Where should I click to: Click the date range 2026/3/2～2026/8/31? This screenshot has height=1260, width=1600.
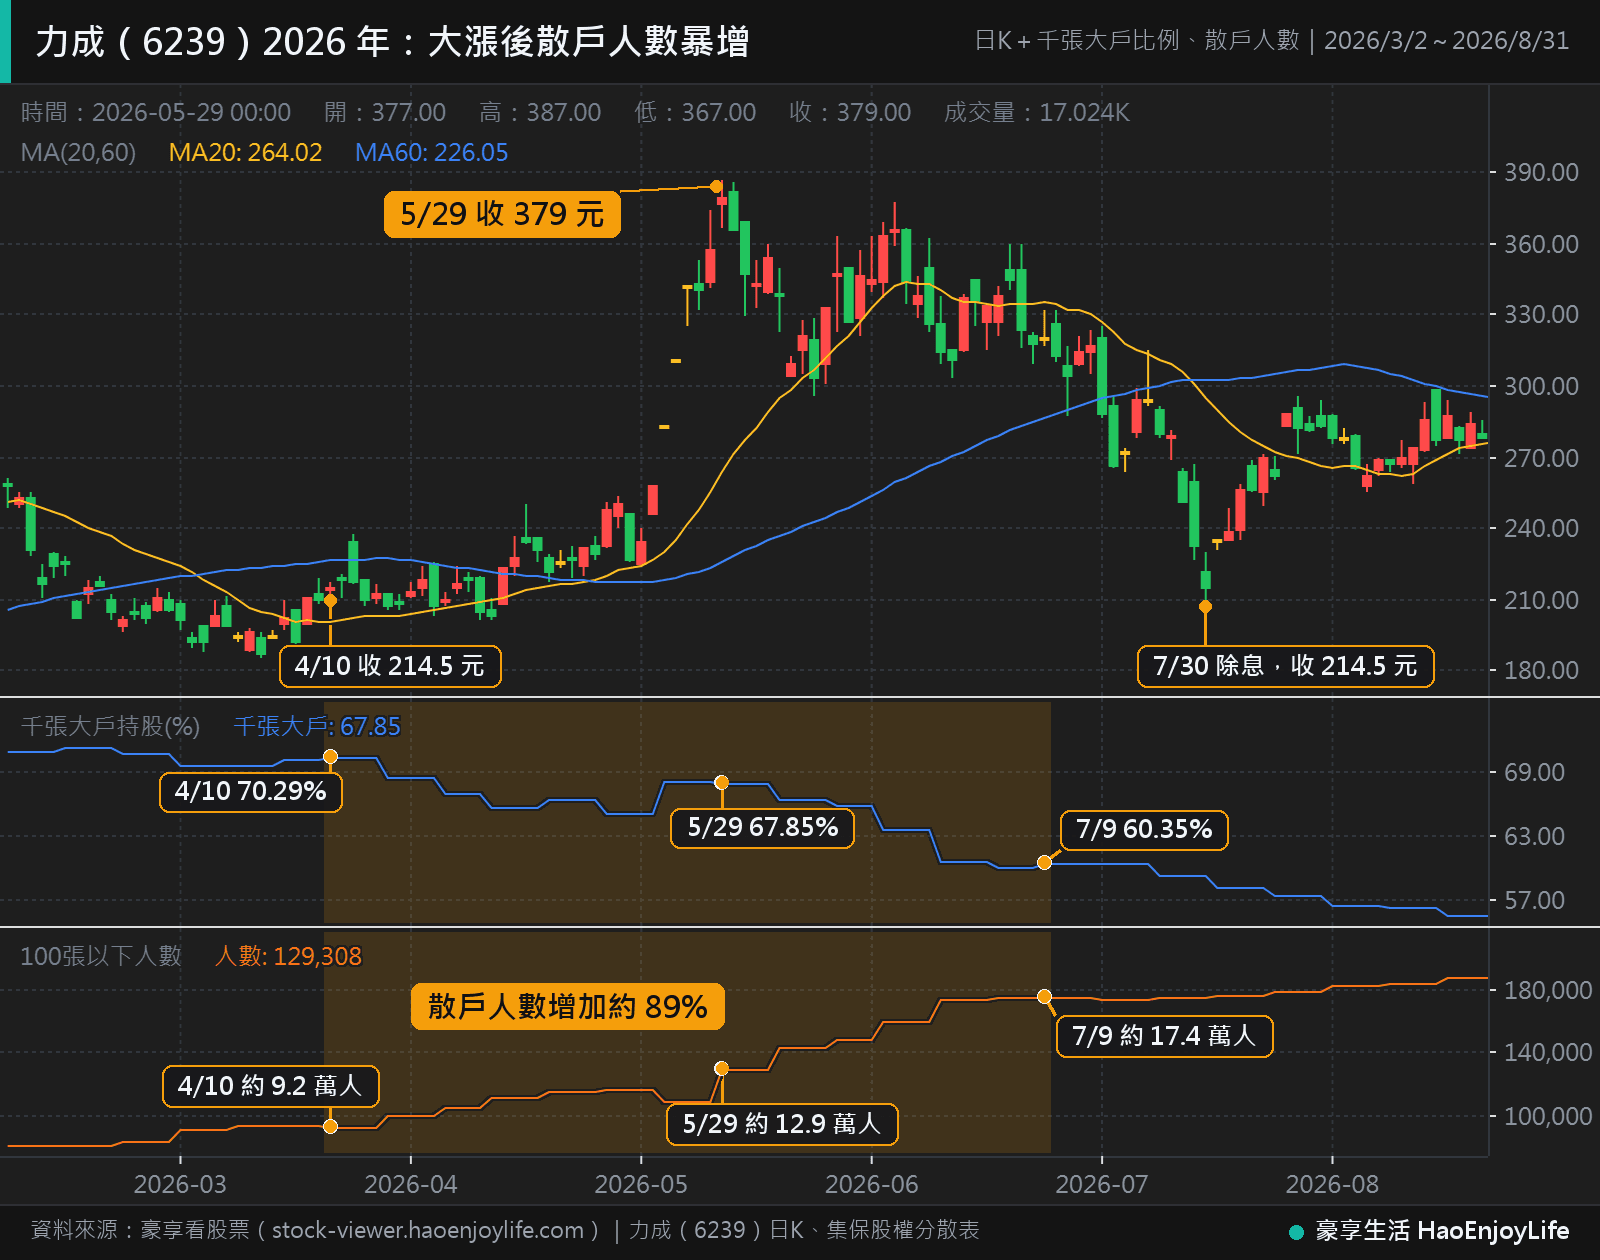click(1446, 41)
